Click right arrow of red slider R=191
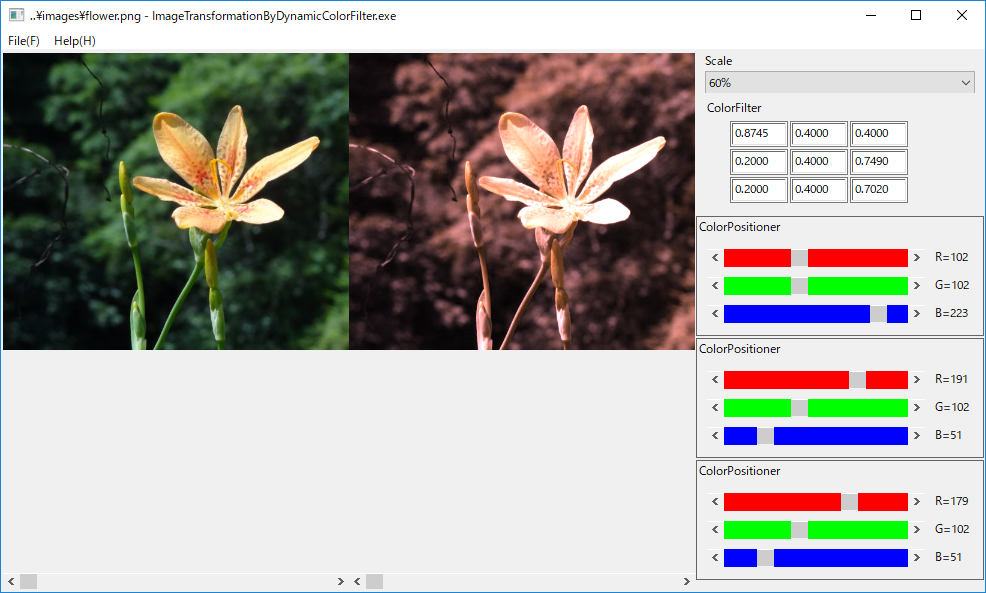 916,380
